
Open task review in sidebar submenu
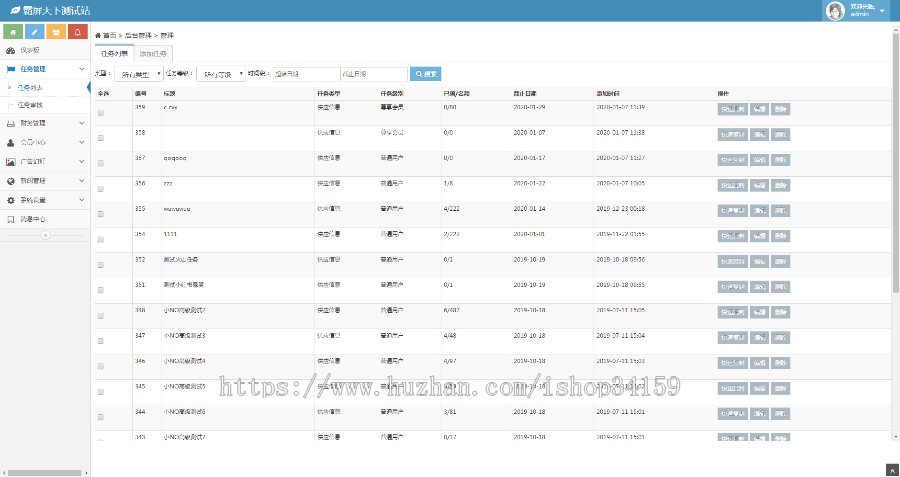pyautogui.click(x=30, y=105)
